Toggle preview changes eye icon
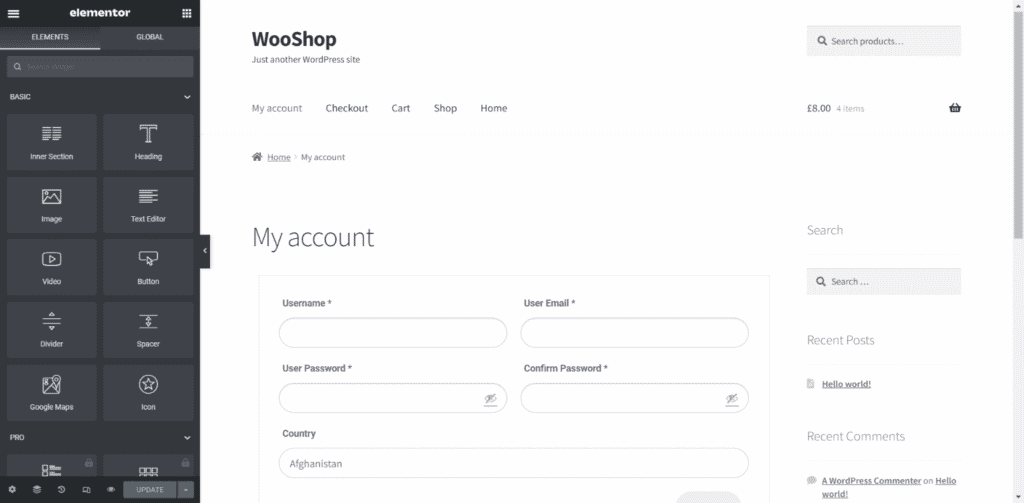This screenshot has height=503, width=1024. click(x=111, y=489)
